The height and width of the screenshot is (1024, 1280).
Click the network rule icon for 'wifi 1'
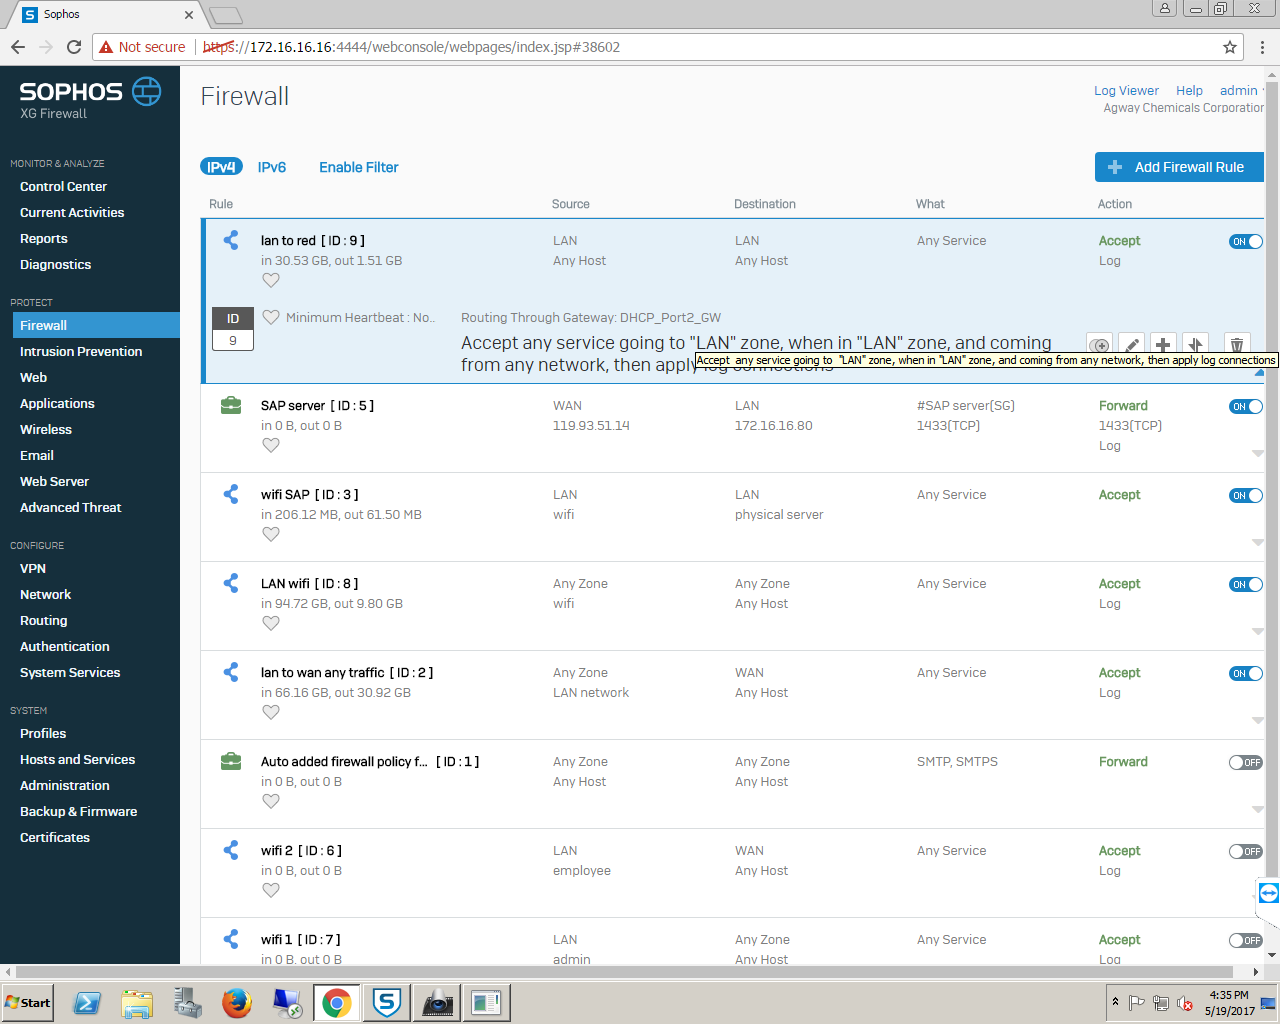coord(231,939)
